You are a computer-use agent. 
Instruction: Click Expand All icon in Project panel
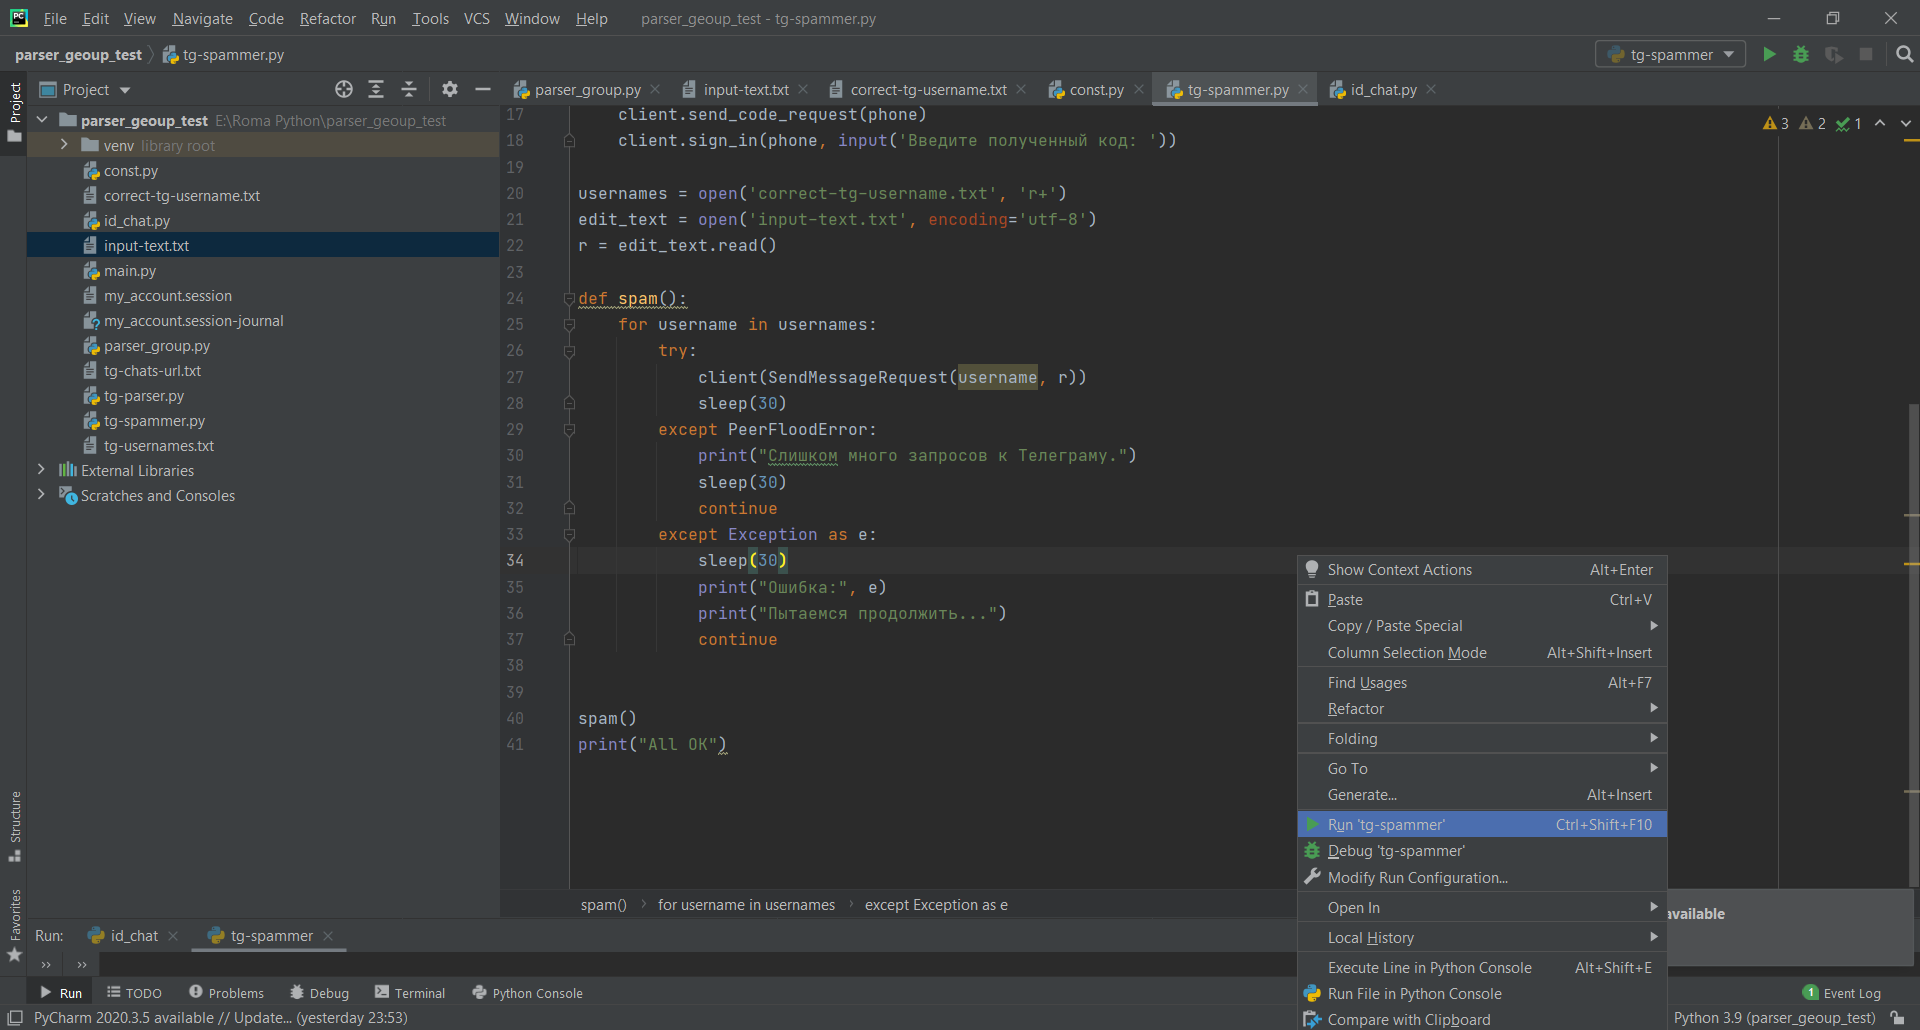click(376, 89)
